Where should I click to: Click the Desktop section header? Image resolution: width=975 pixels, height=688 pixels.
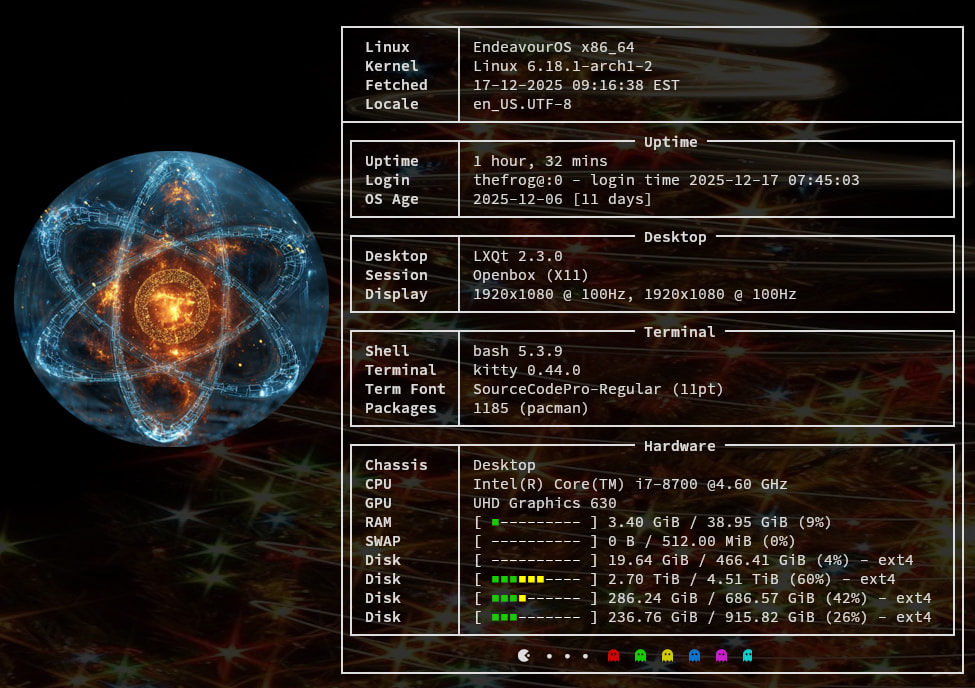pos(675,237)
